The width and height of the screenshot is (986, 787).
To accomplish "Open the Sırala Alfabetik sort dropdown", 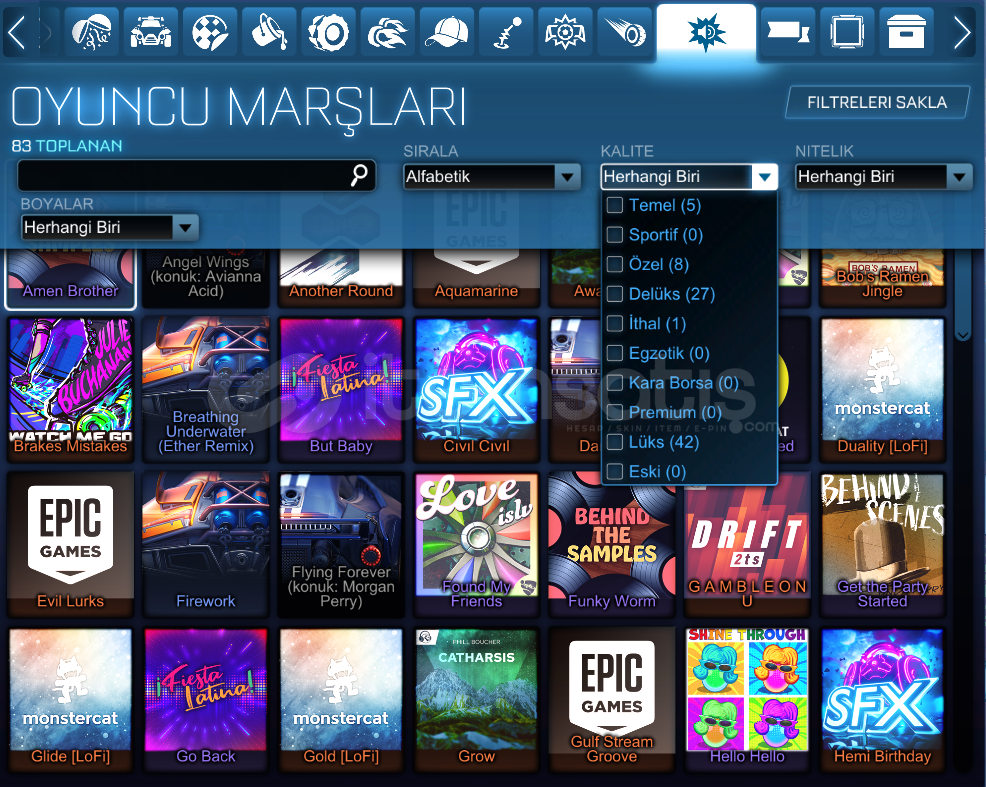I will pos(492,177).
